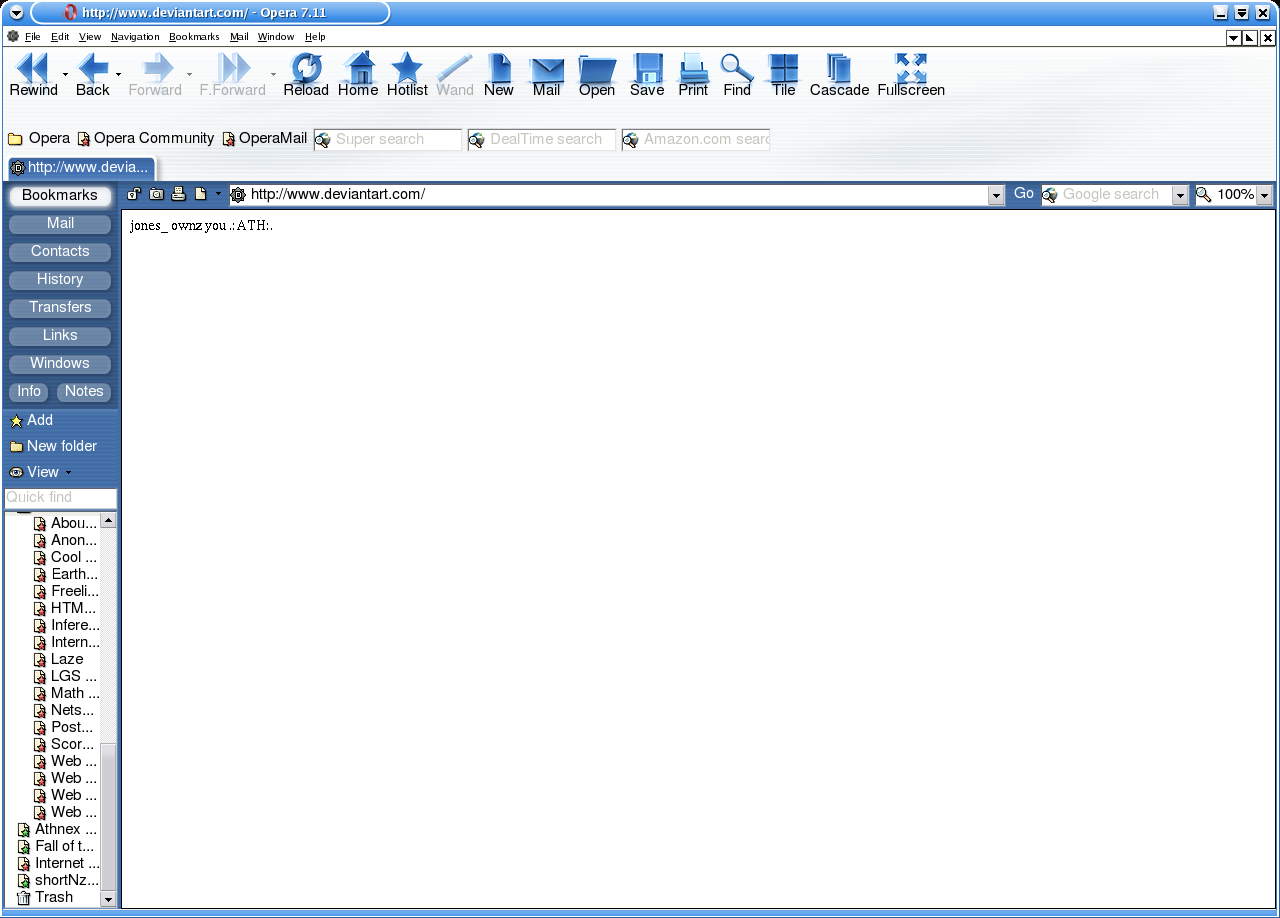
Task: Click the security padlock icon in address bar
Action: pos(133,194)
